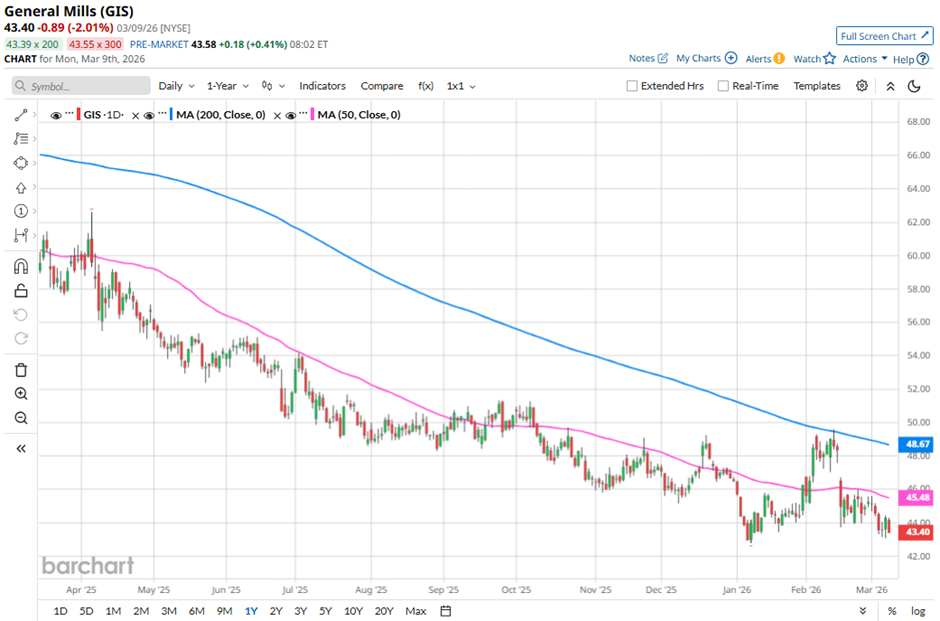Open the Templates menu

pyautogui.click(x=817, y=86)
